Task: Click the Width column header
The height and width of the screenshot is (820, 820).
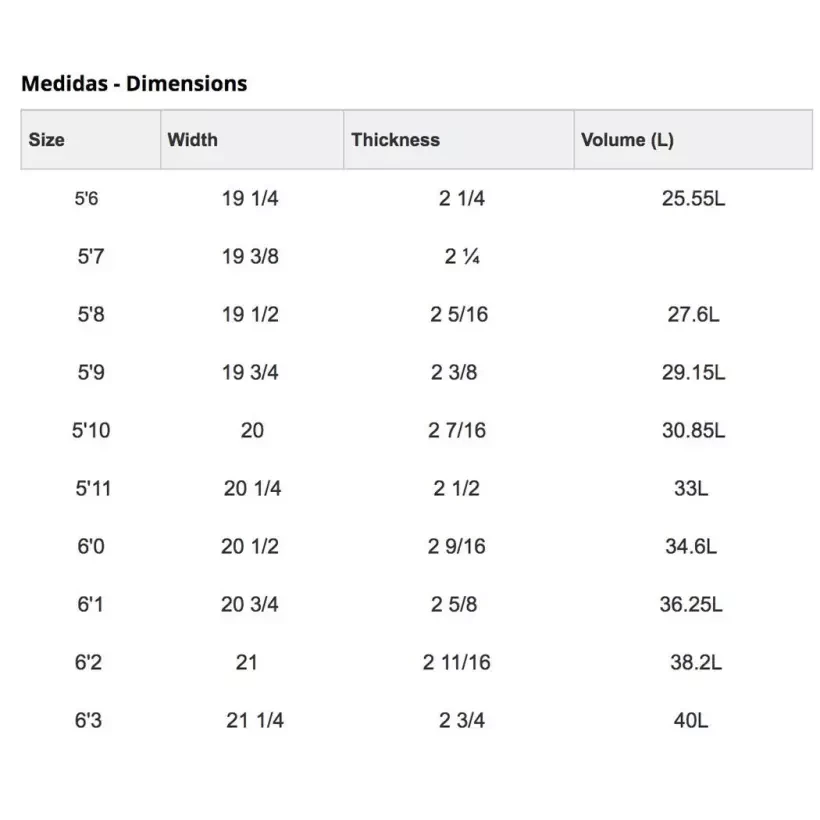Action: [x=192, y=140]
